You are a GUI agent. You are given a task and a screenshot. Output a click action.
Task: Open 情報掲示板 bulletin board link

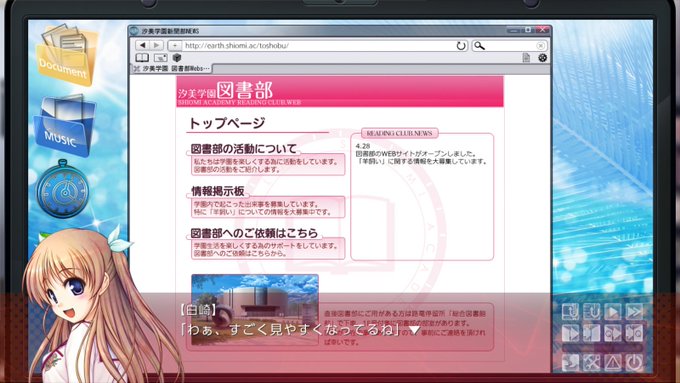click(218, 191)
